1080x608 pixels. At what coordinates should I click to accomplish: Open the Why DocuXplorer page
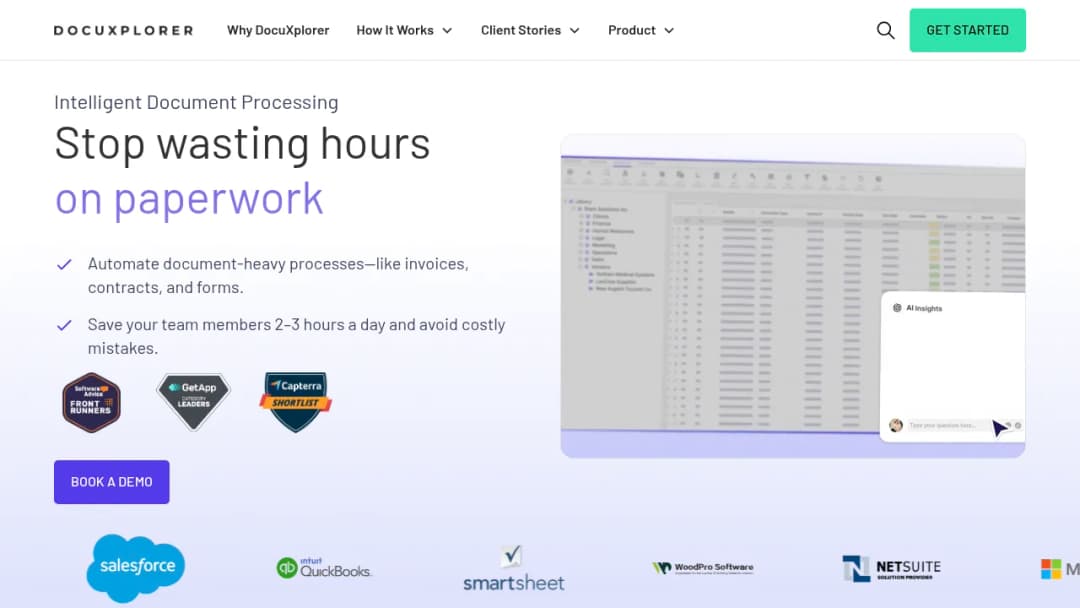click(x=278, y=30)
